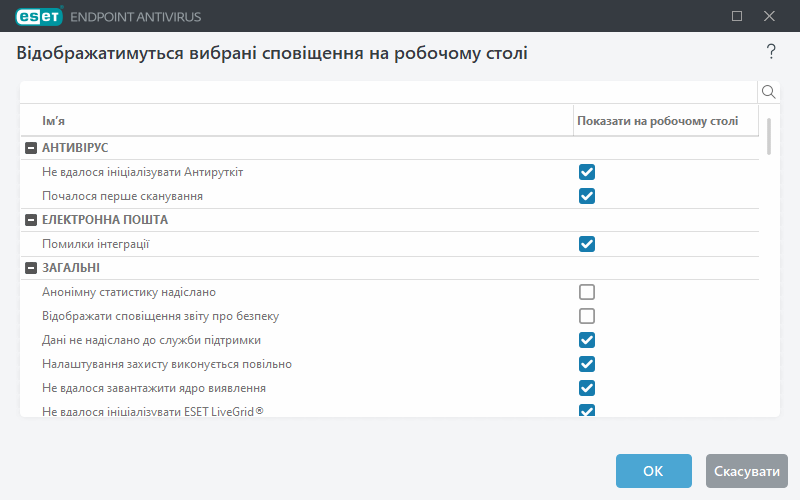Select 'Відображати сповіщення звіту про безпеку' text

click(x=160, y=316)
